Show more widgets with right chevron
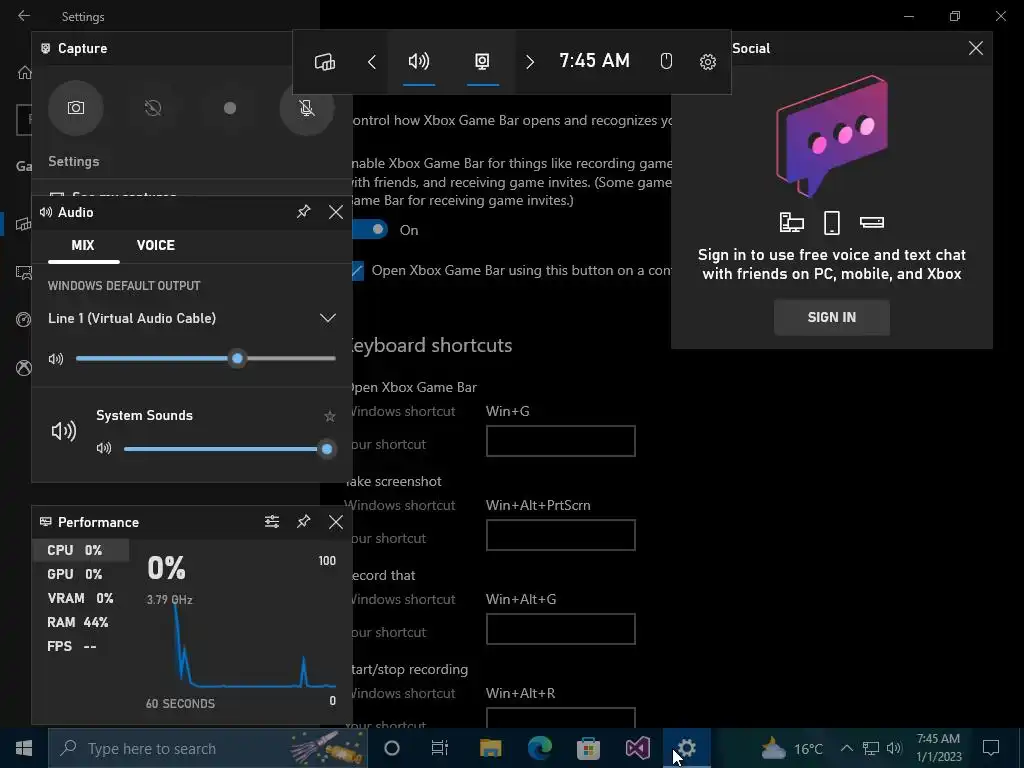This screenshot has width=1024, height=768. [530, 62]
